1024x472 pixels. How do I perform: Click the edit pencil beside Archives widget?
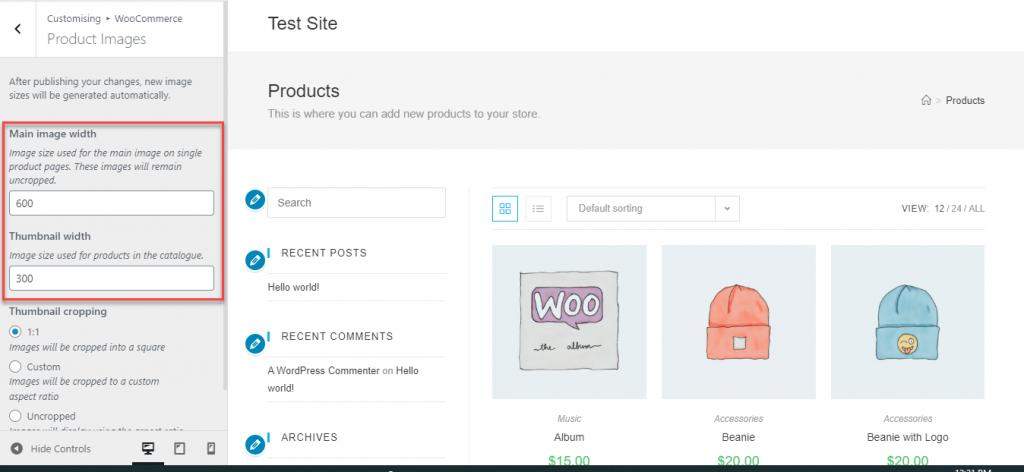click(x=255, y=445)
